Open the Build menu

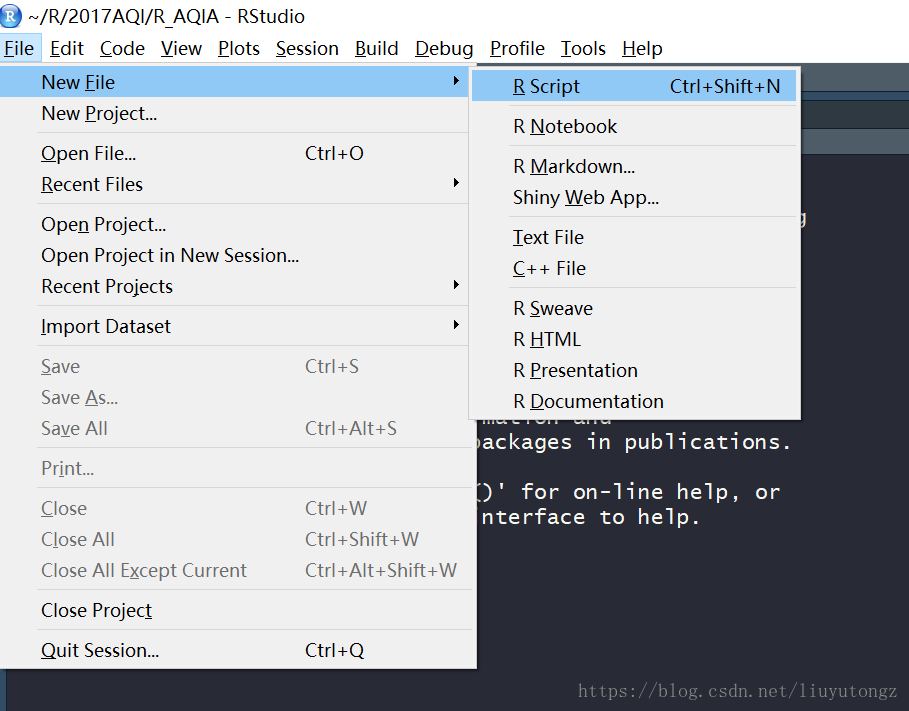point(376,49)
